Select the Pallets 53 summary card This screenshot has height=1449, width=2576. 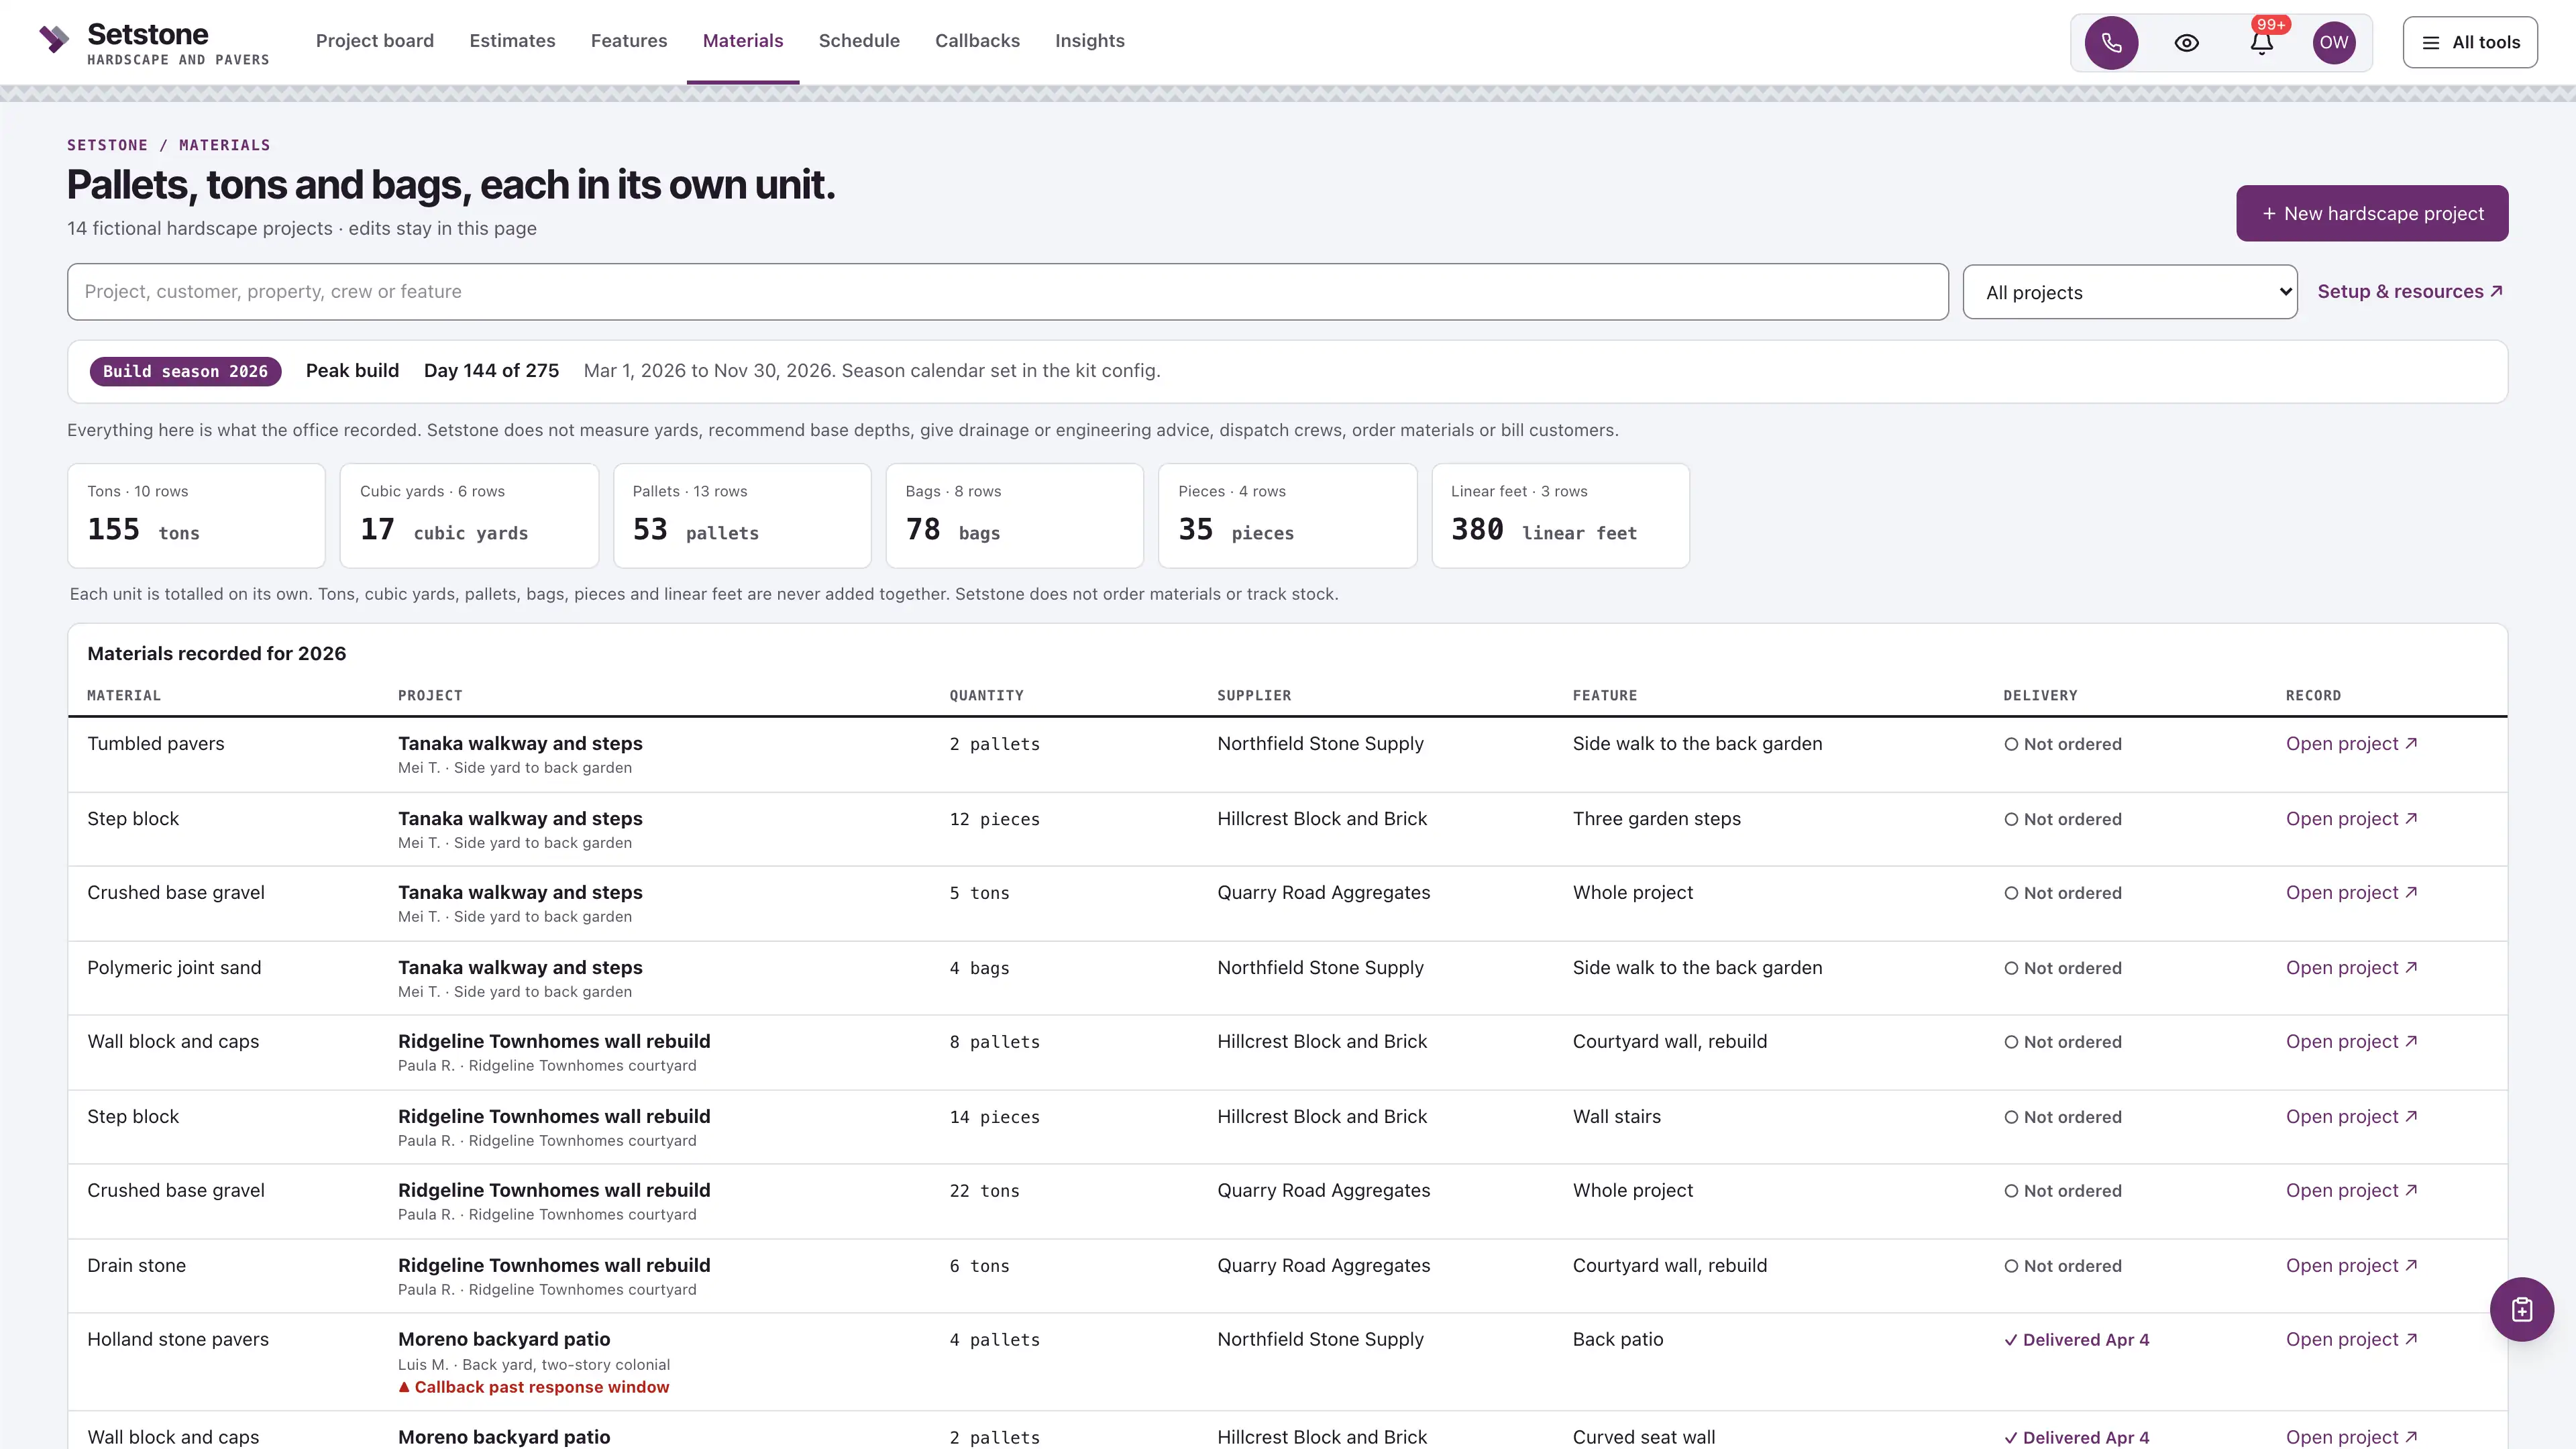coord(742,516)
